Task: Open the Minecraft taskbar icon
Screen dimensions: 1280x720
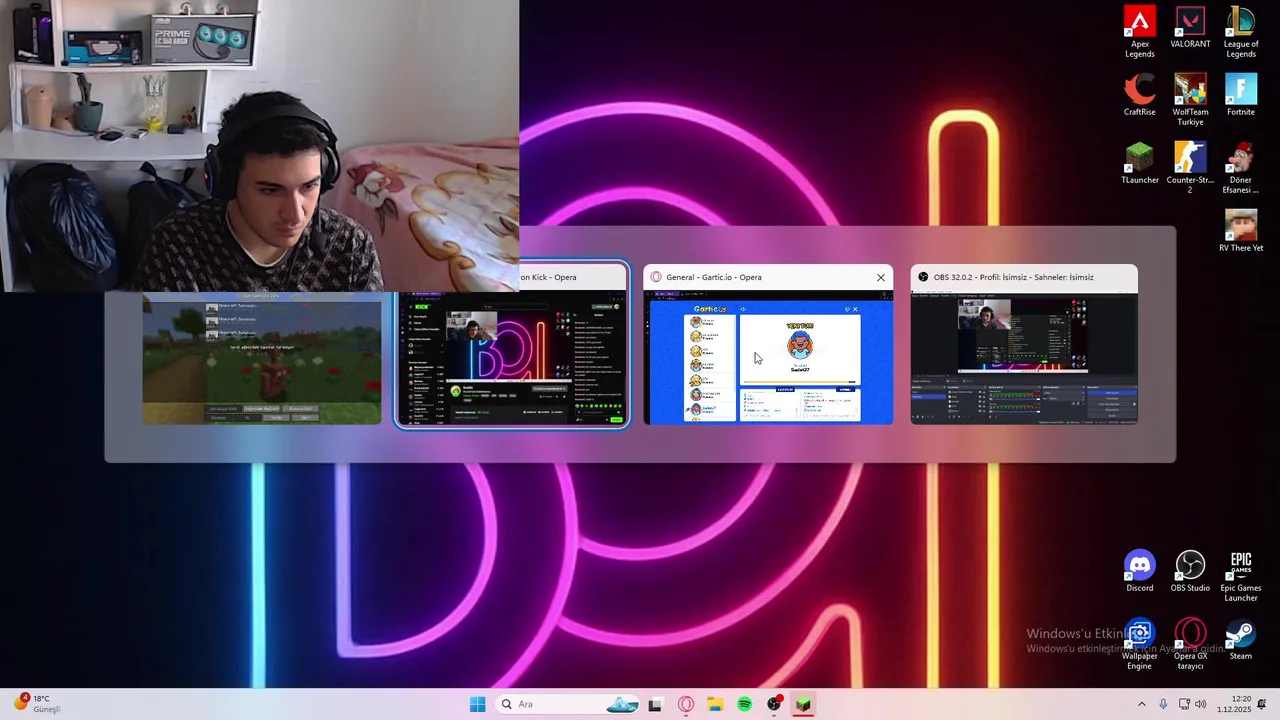Action: [x=803, y=704]
